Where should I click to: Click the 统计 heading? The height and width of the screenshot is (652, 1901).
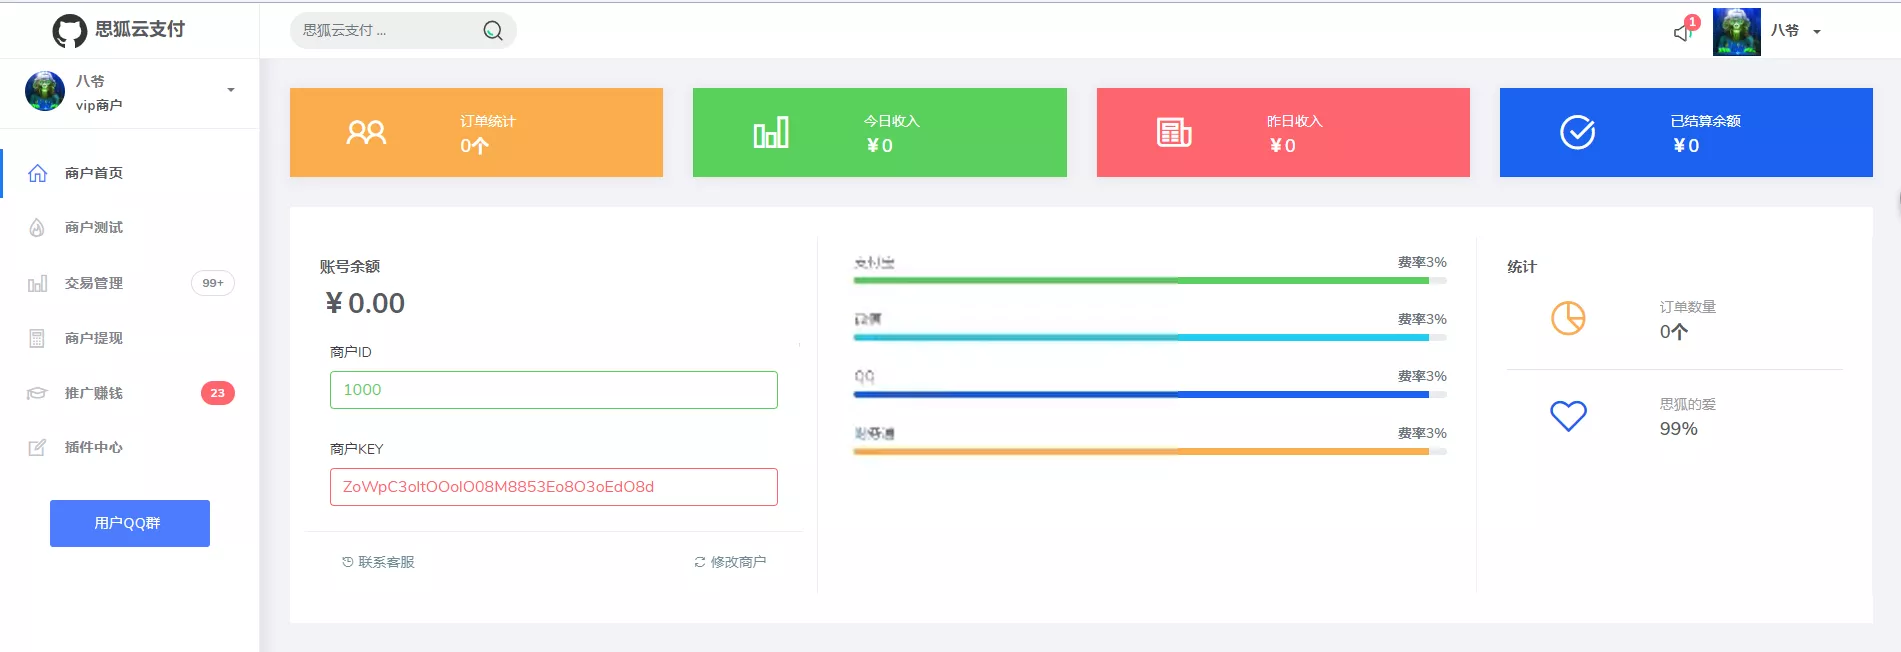(x=1522, y=266)
